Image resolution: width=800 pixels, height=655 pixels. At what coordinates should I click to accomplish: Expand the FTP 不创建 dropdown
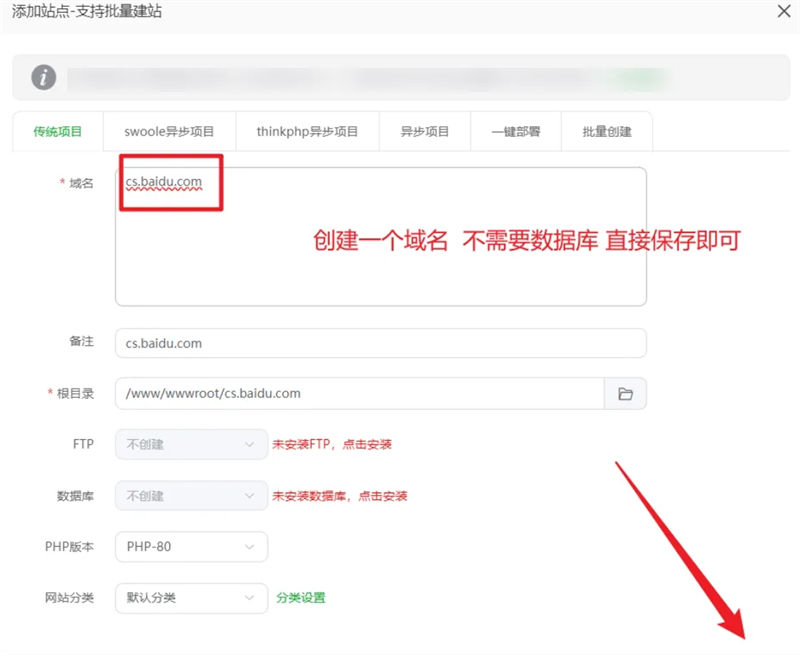tap(191, 444)
